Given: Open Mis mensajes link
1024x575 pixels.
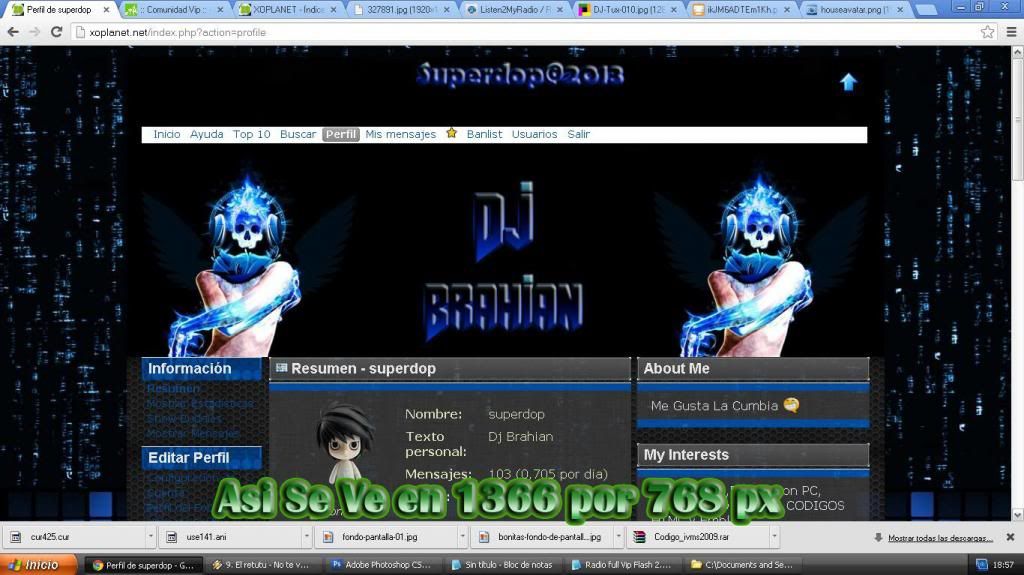Looking at the screenshot, I should coord(400,134).
